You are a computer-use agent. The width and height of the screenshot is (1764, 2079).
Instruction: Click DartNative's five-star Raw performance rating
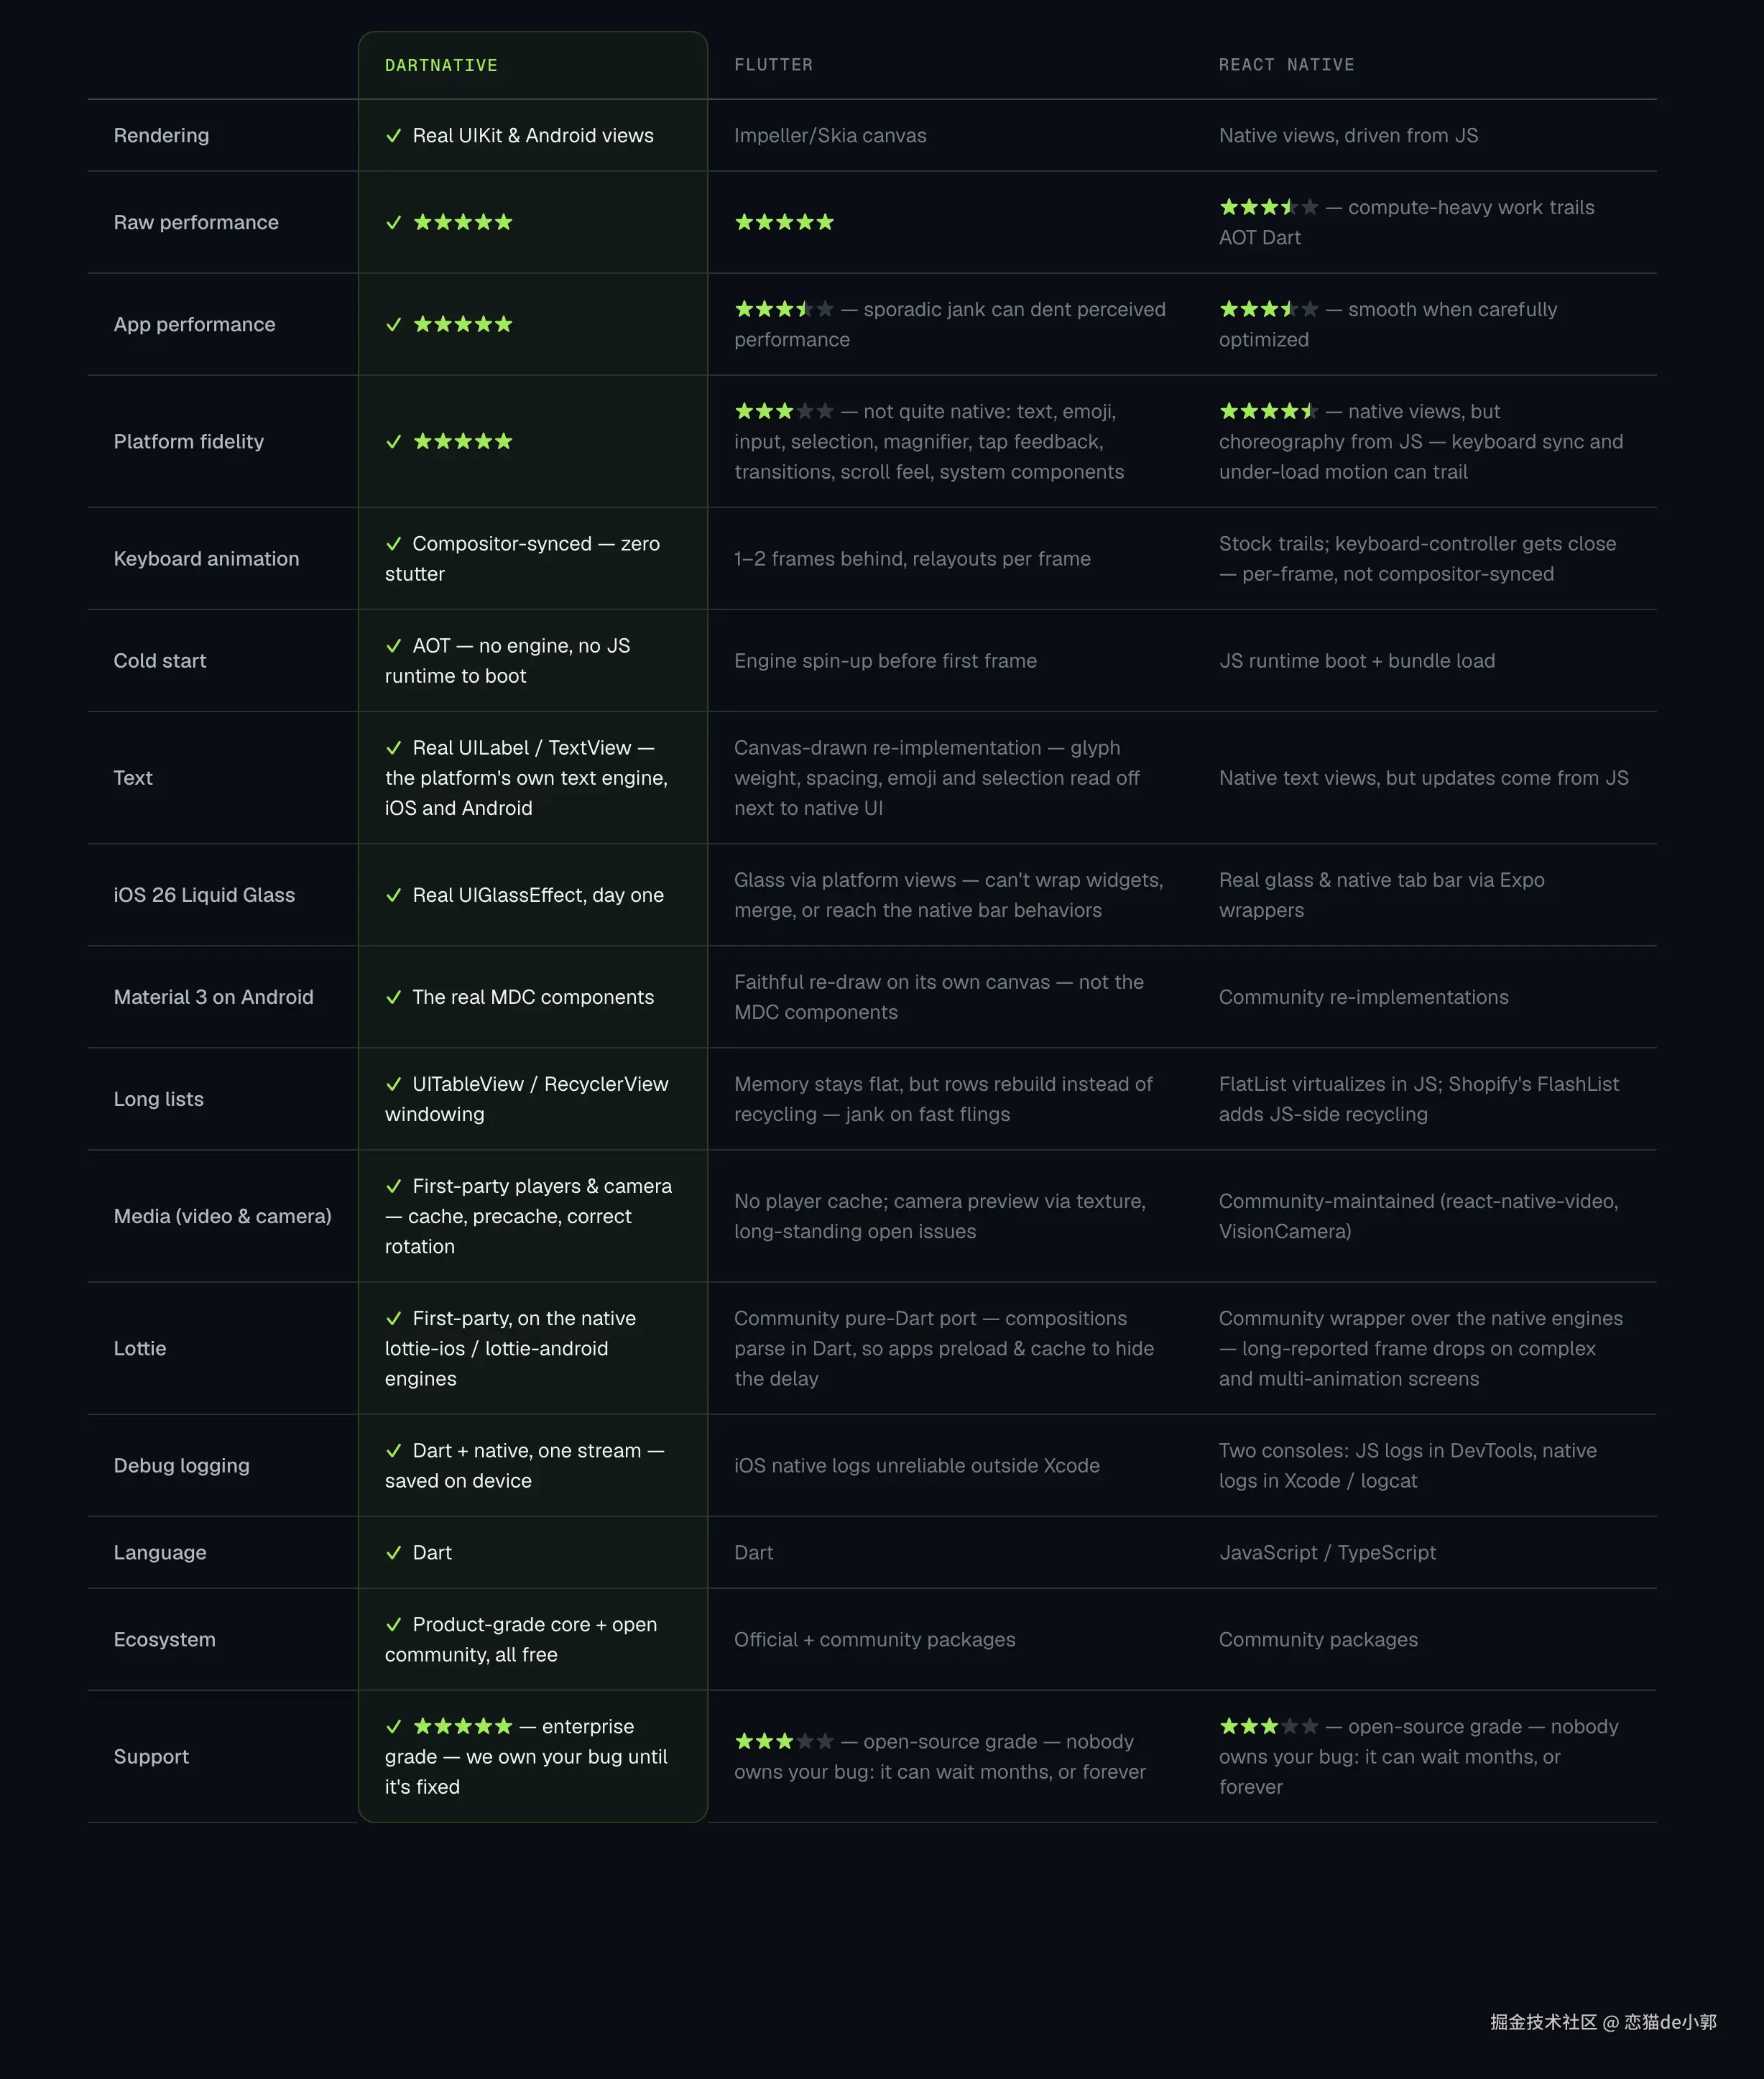(463, 222)
